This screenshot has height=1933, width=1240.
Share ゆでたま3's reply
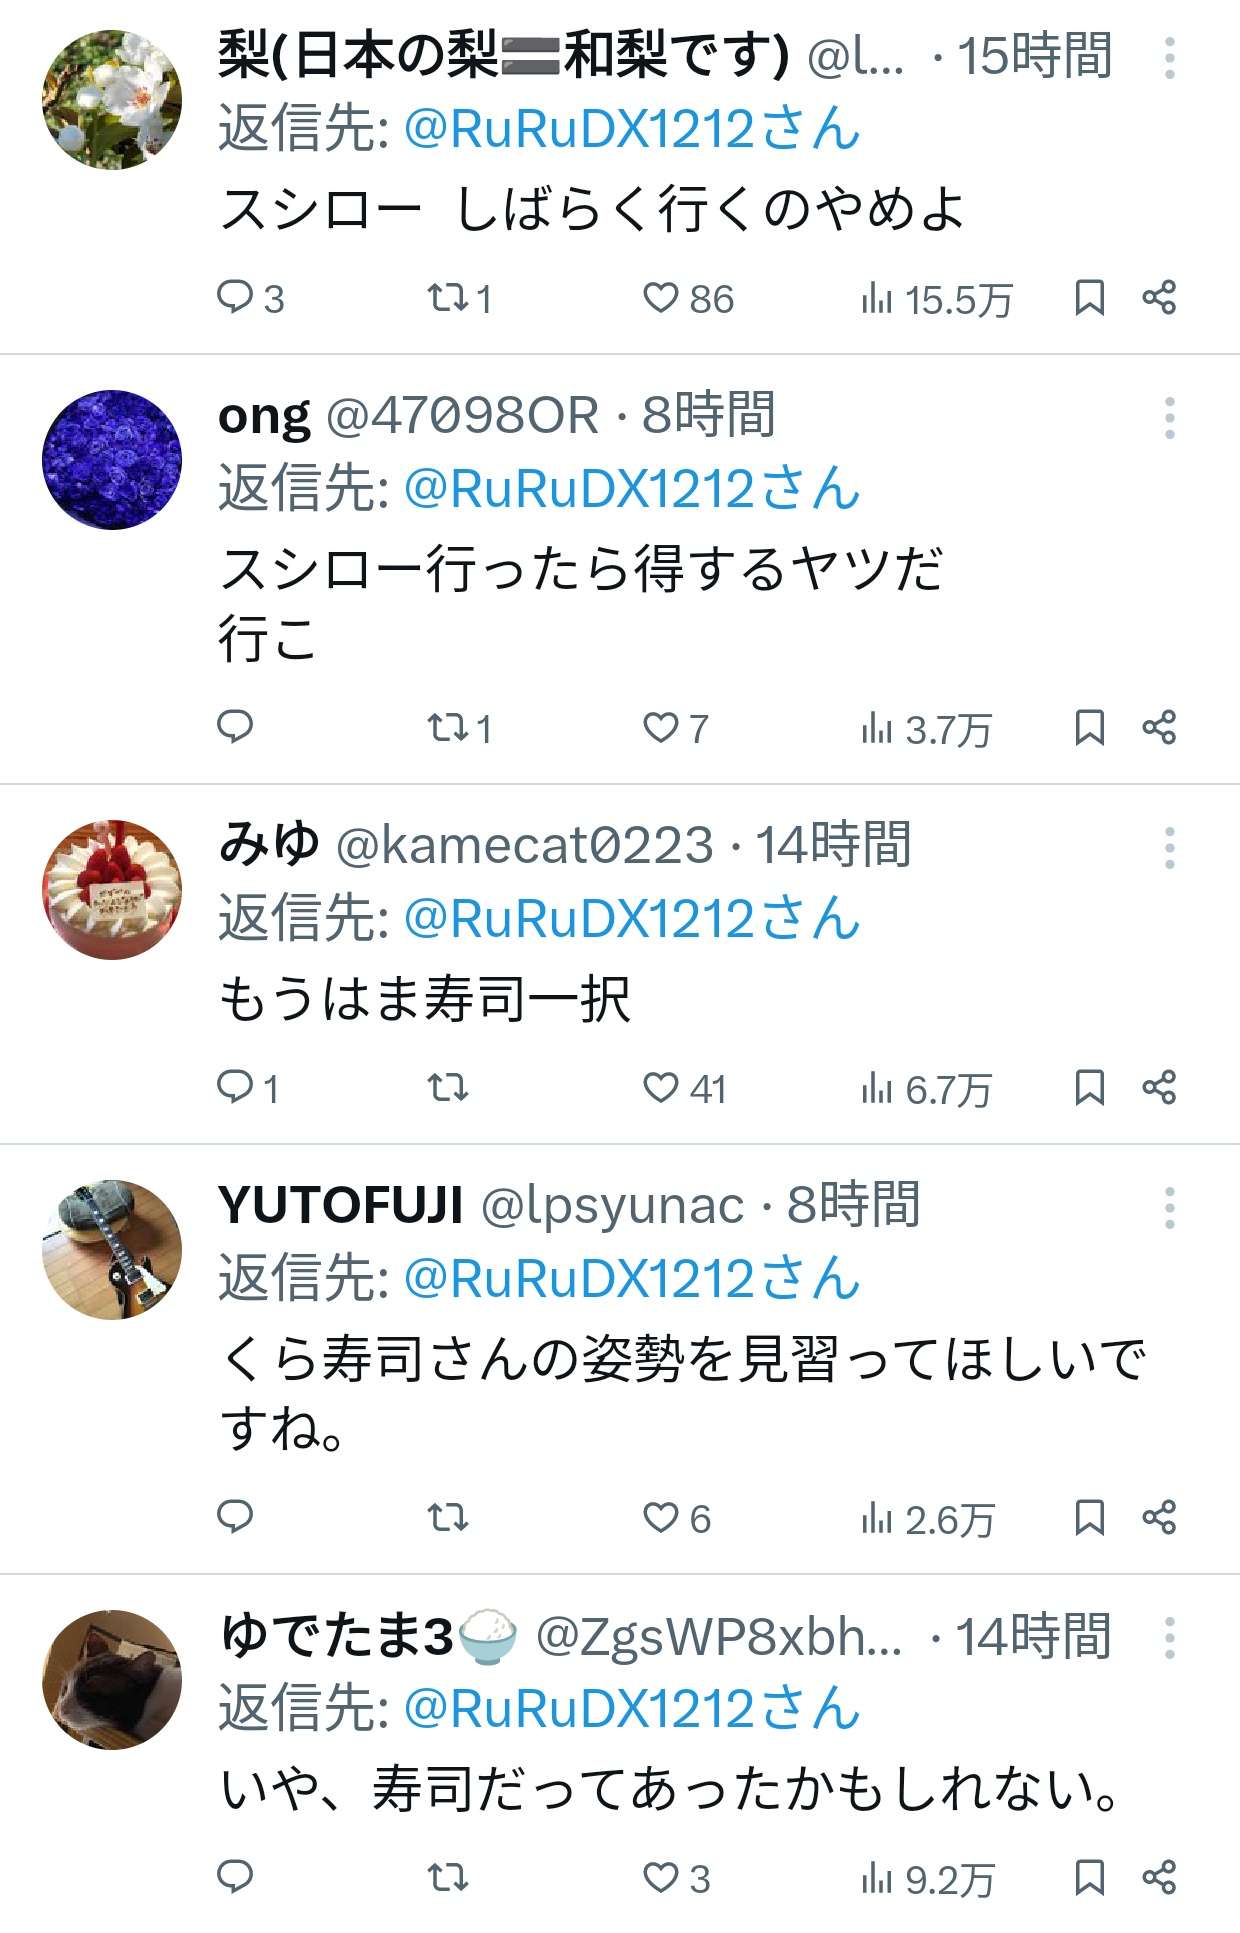[1159, 1877]
